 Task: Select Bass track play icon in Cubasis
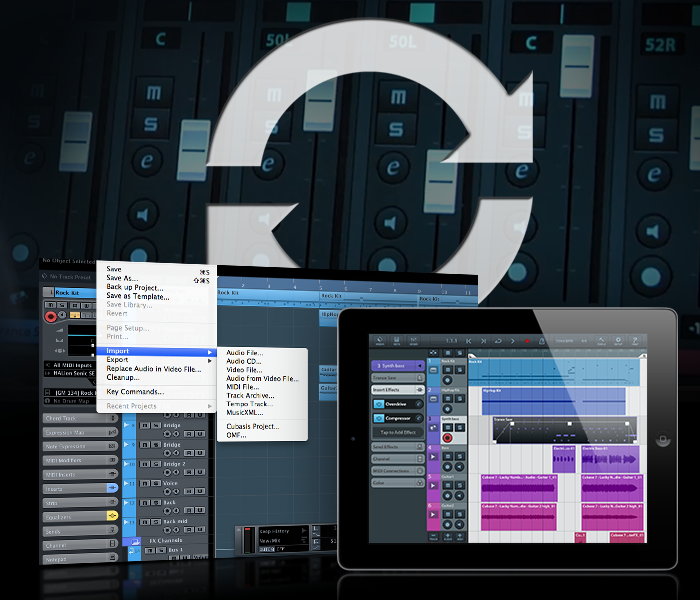(433, 457)
